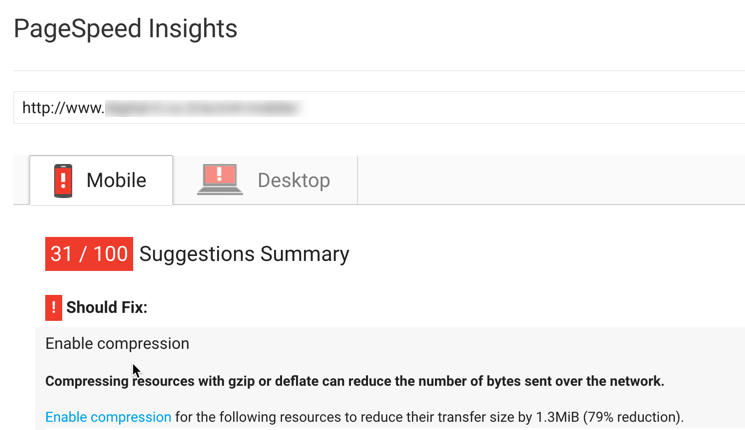Switch to the Mobile tab

tap(101, 180)
